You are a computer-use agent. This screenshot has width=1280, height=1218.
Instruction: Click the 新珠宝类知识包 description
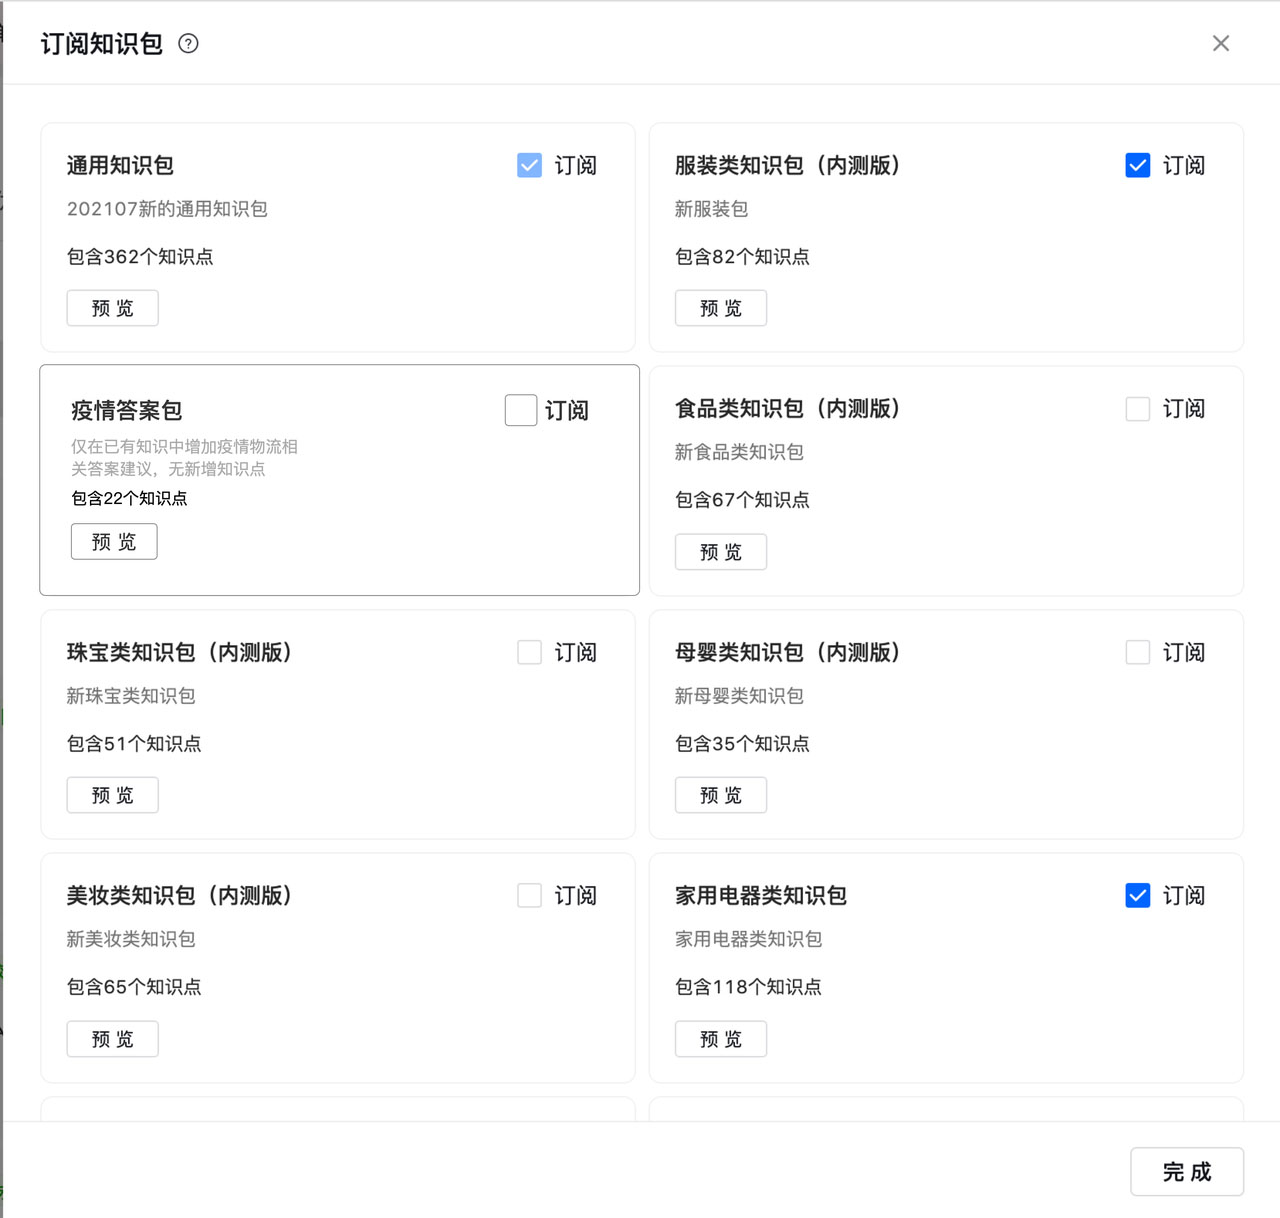(131, 696)
